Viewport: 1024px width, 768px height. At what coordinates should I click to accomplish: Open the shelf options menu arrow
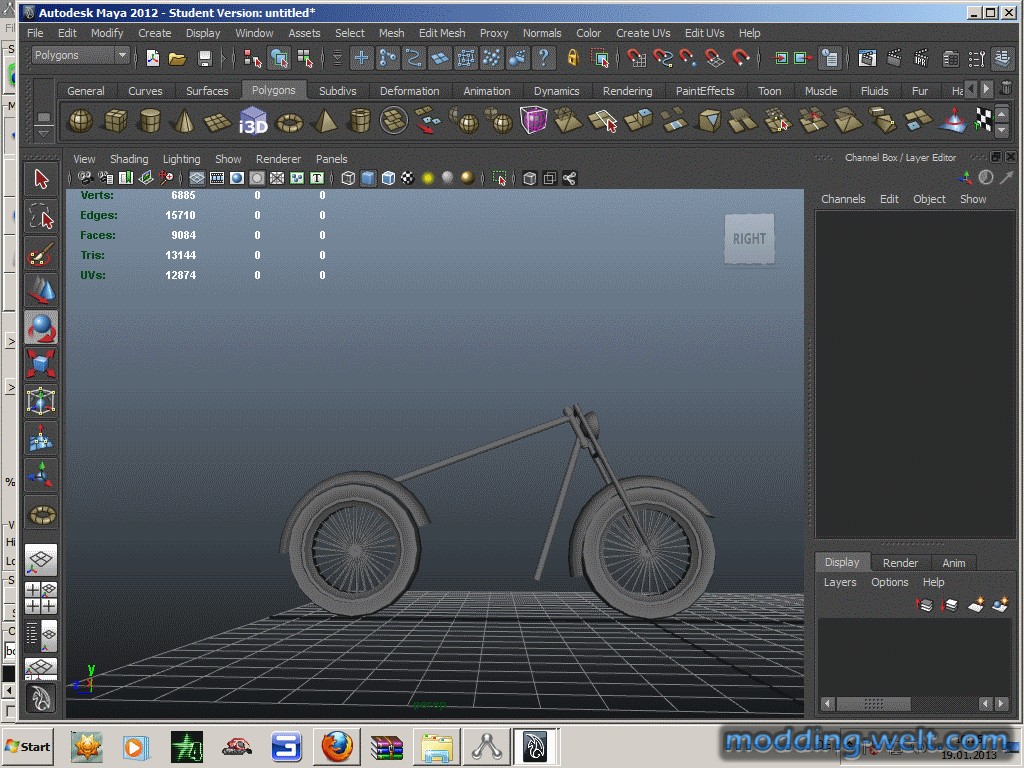[43, 133]
